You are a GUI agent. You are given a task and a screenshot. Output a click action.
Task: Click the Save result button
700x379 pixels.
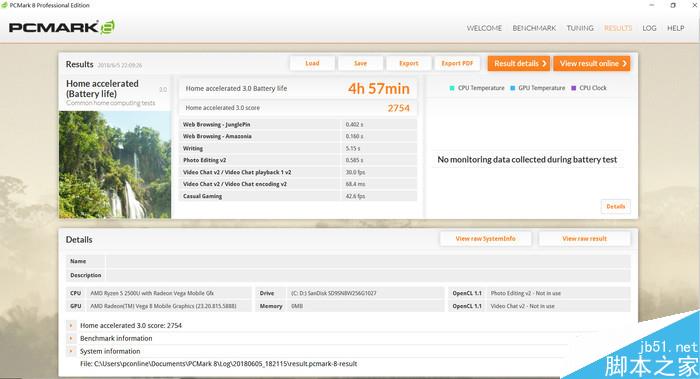tap(360, 63)
